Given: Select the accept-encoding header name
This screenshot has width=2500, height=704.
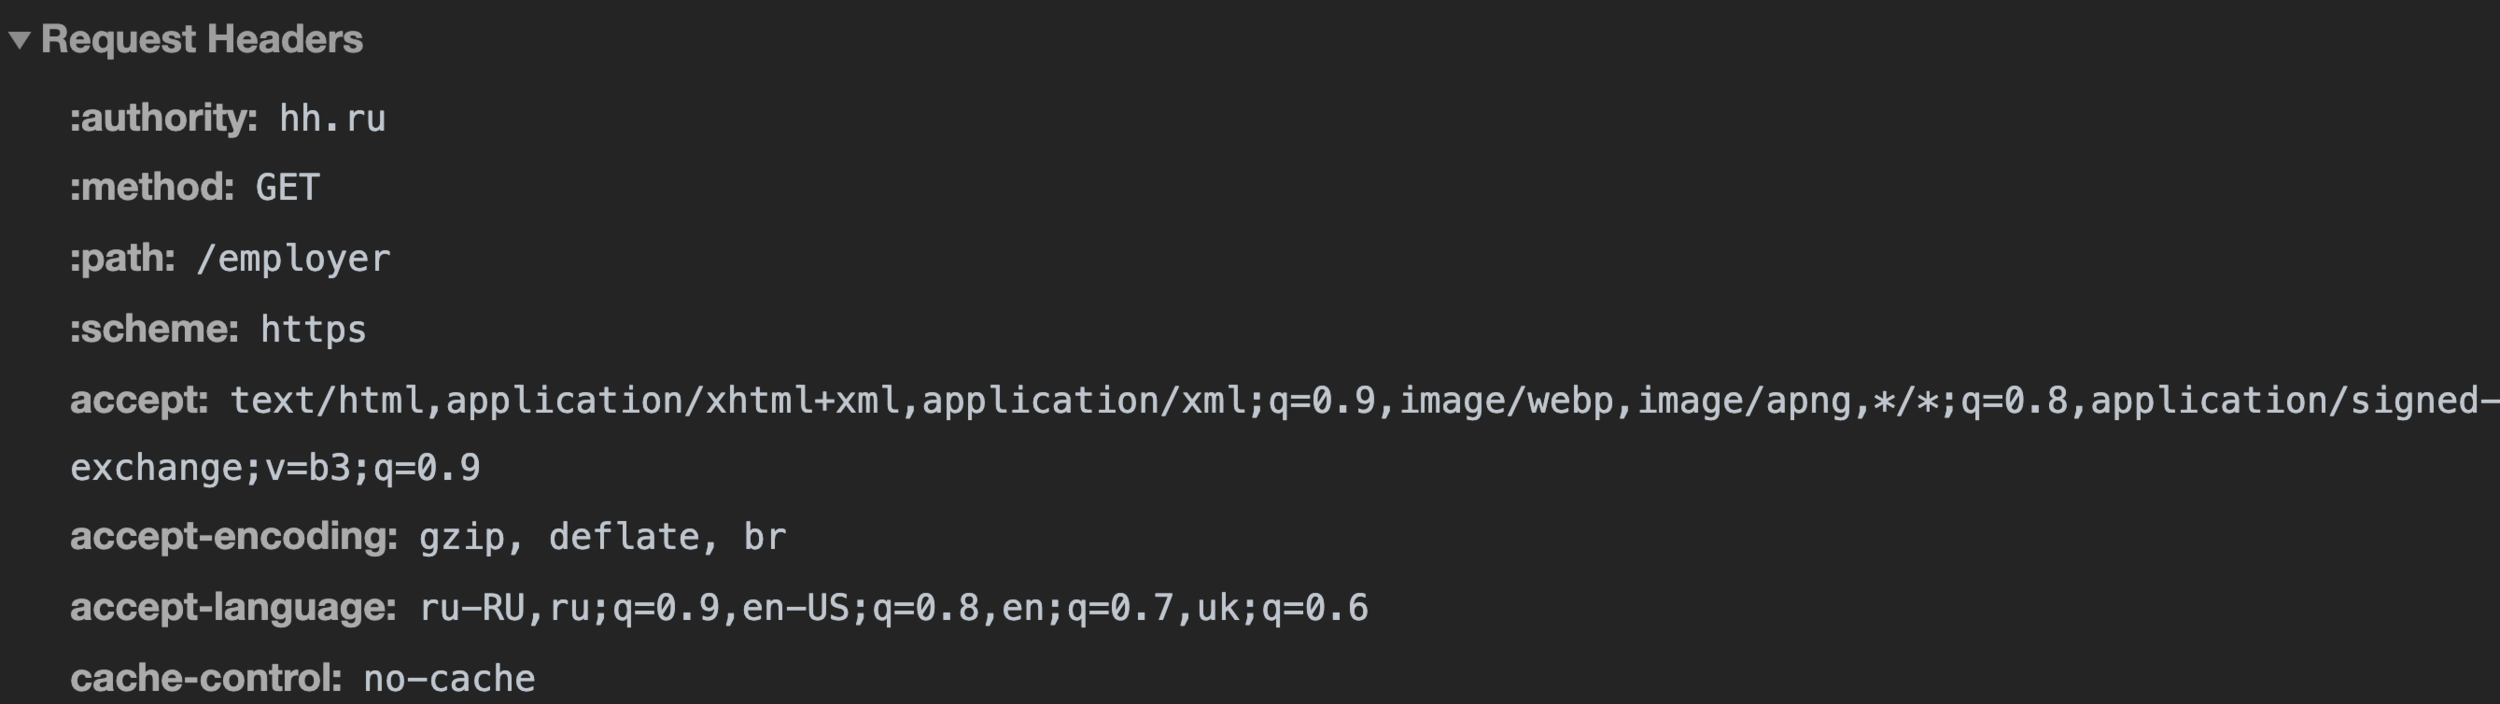Looking at the screenshot, I should click(x=234, y=537).
